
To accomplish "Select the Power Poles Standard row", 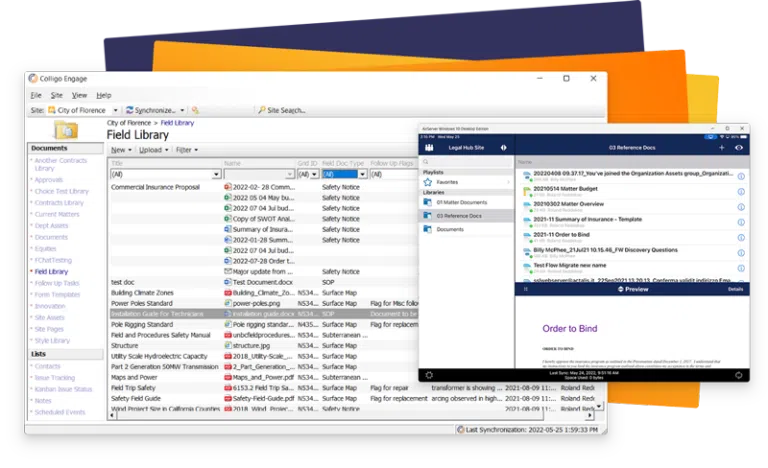I will click(264, 303).
